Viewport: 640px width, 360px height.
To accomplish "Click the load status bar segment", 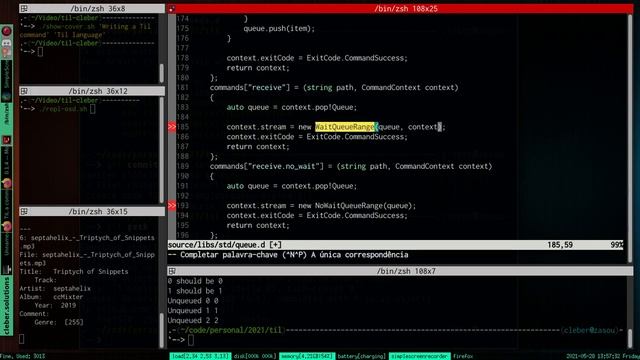I will point(200,356).
